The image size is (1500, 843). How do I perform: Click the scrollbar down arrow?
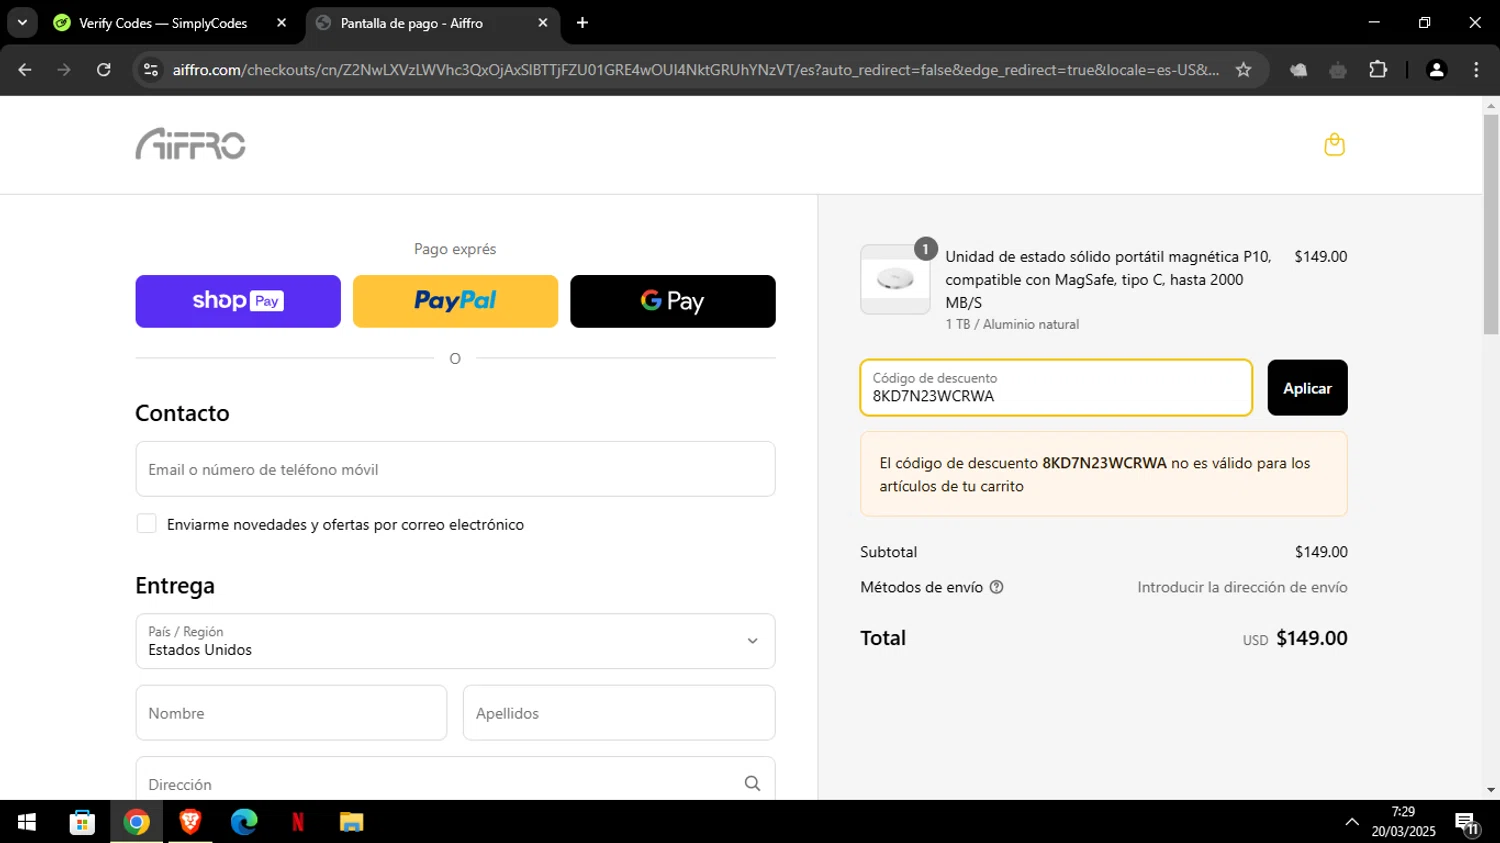coord(1491,790)
